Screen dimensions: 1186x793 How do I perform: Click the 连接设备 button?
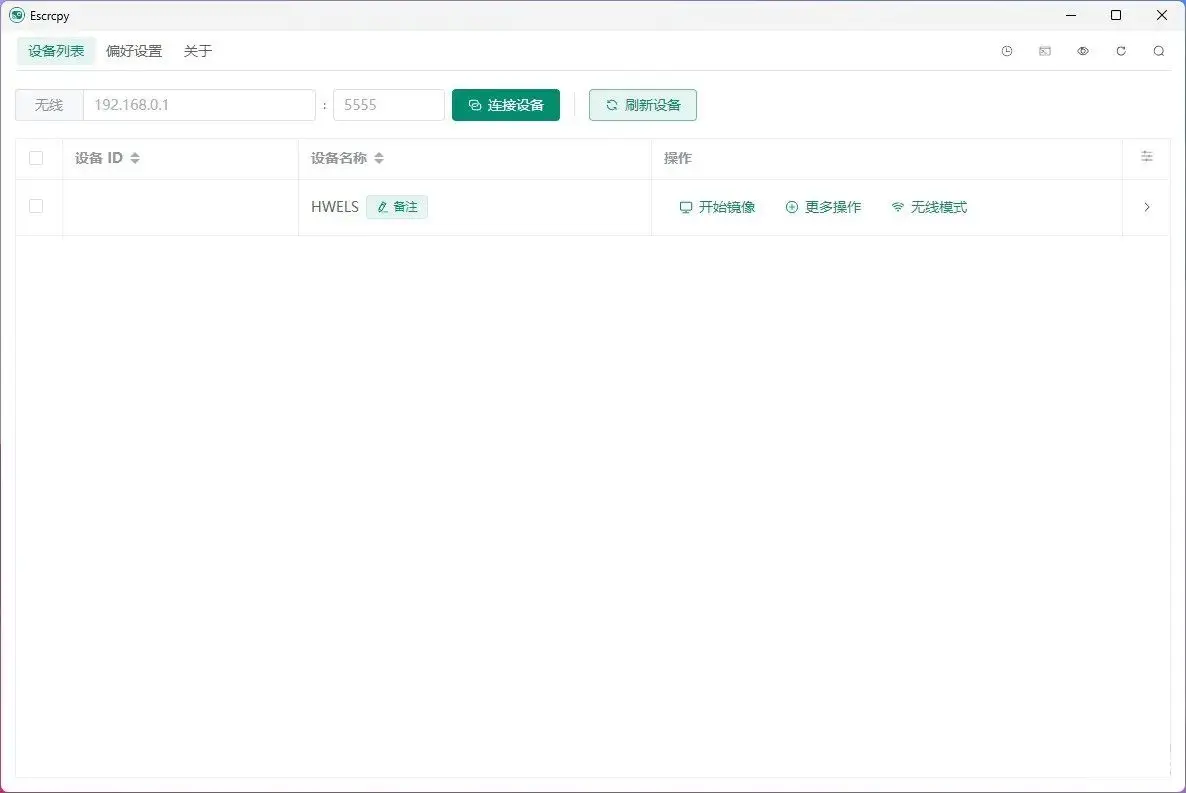(x=506, y=105)
